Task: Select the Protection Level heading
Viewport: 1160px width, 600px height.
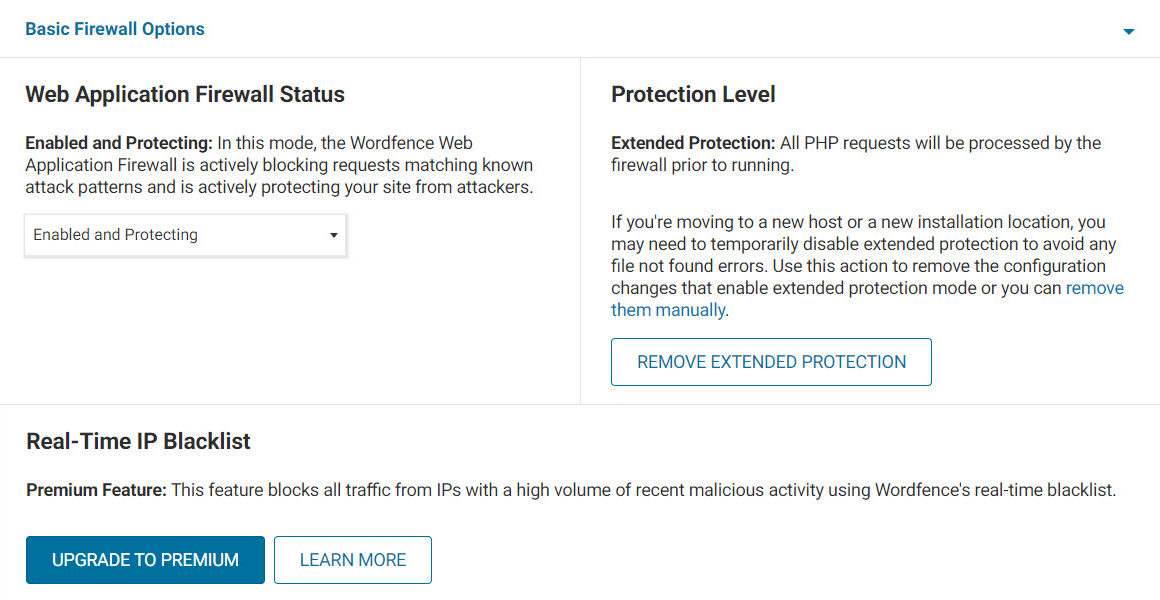Action: [x=693, y=95]
